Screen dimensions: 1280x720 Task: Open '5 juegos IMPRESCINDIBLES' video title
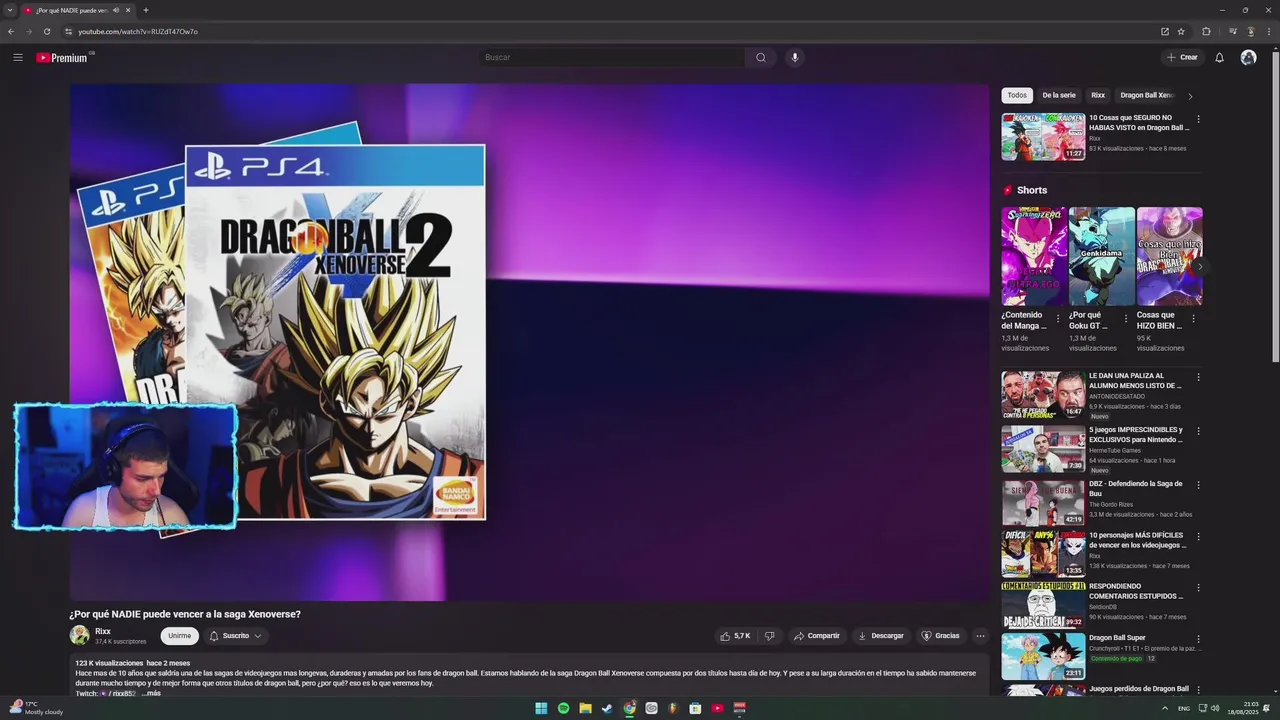point(1136,435)
